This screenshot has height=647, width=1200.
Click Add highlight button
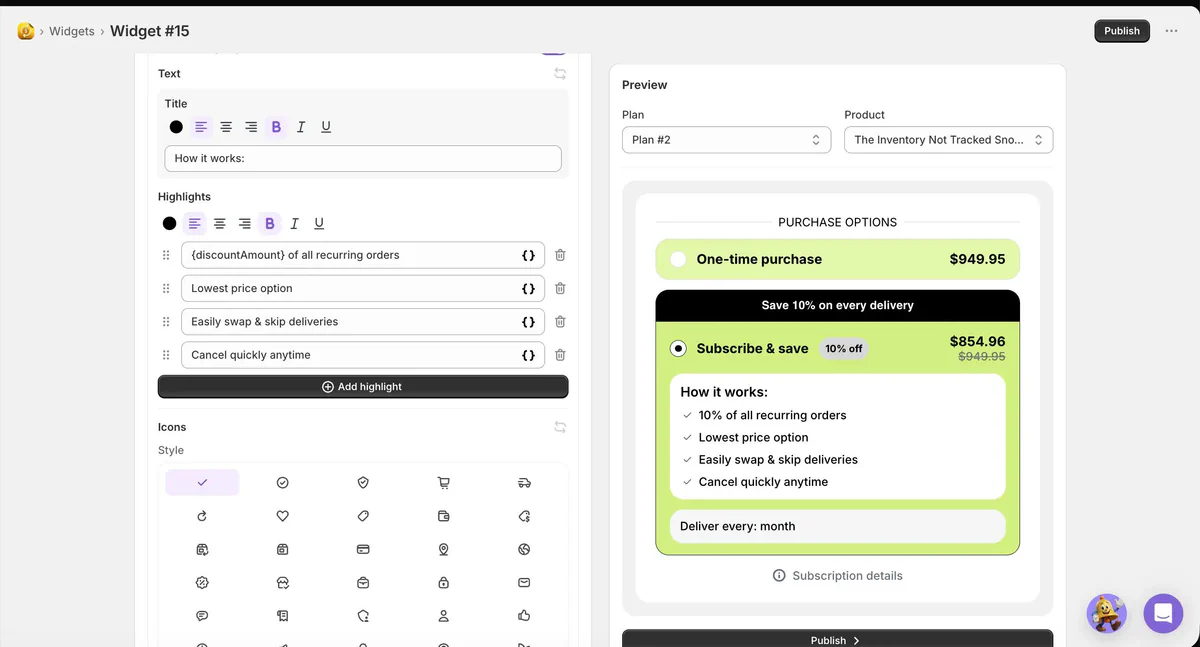pos(363,387)
